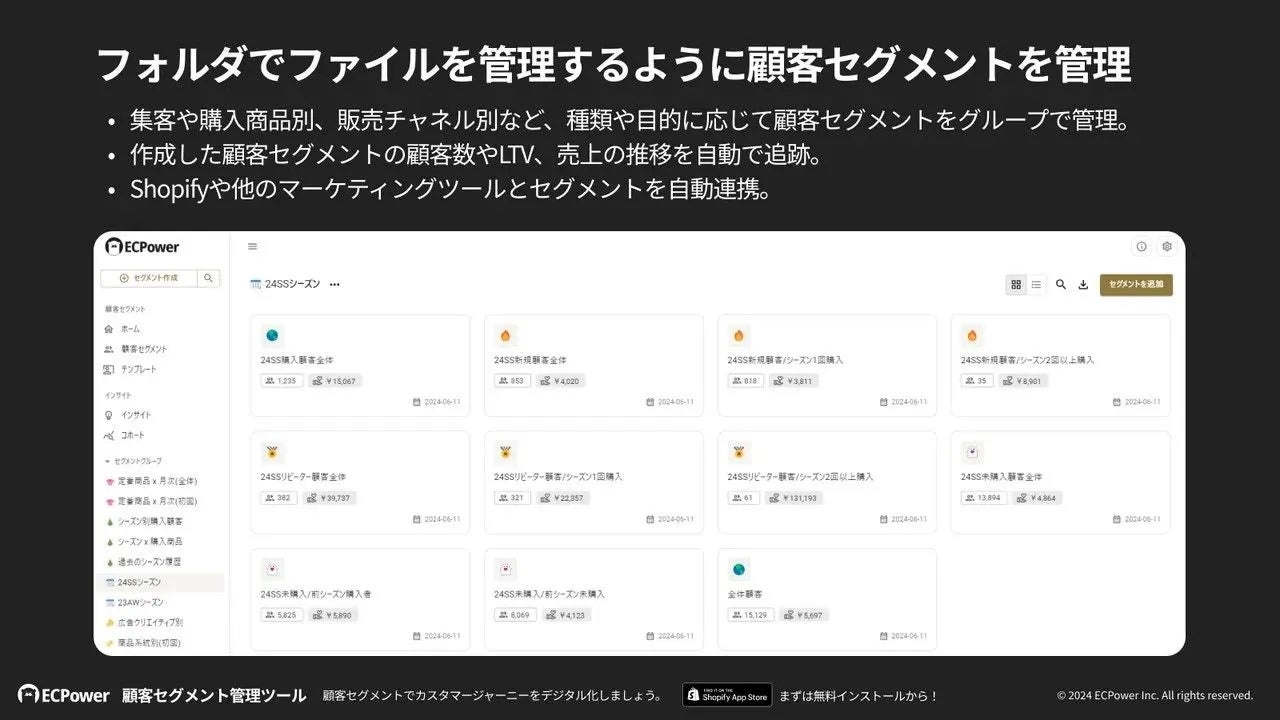Screen dimensions: 1280x720
Task: Switch to grid view
Action: 1016,285
